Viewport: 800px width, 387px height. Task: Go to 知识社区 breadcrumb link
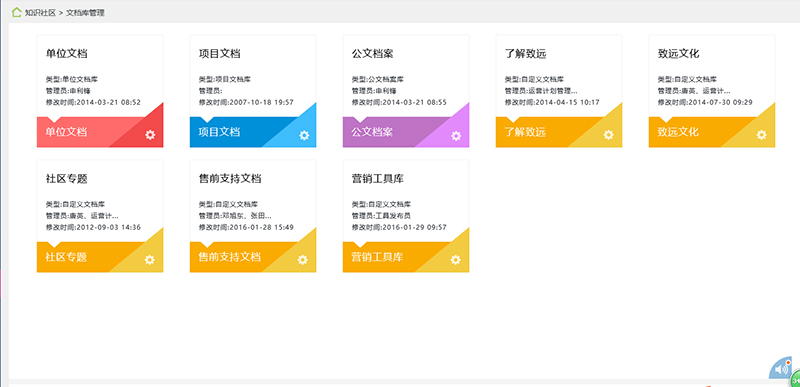pyautogui.click(x=40, y=13)
